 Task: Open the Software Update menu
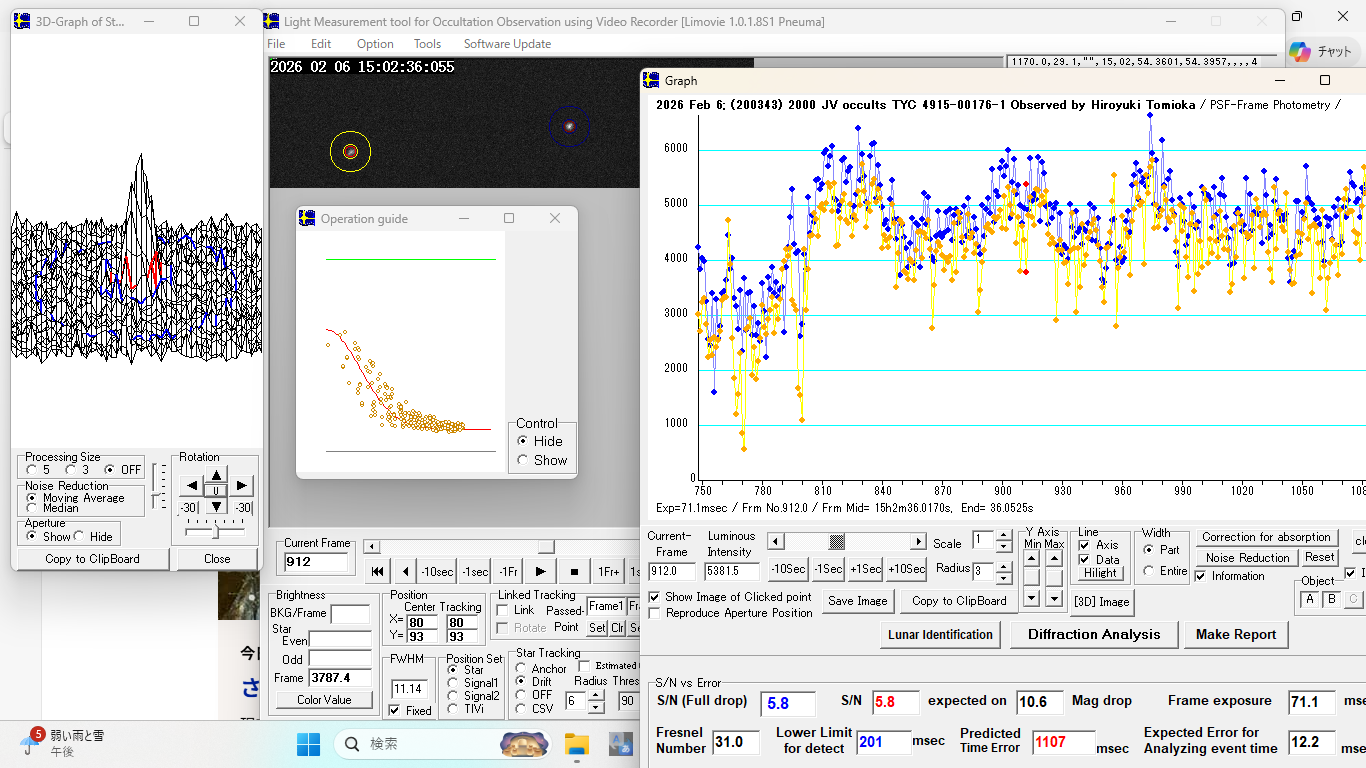pyautogui.click(x=507, y=44)
